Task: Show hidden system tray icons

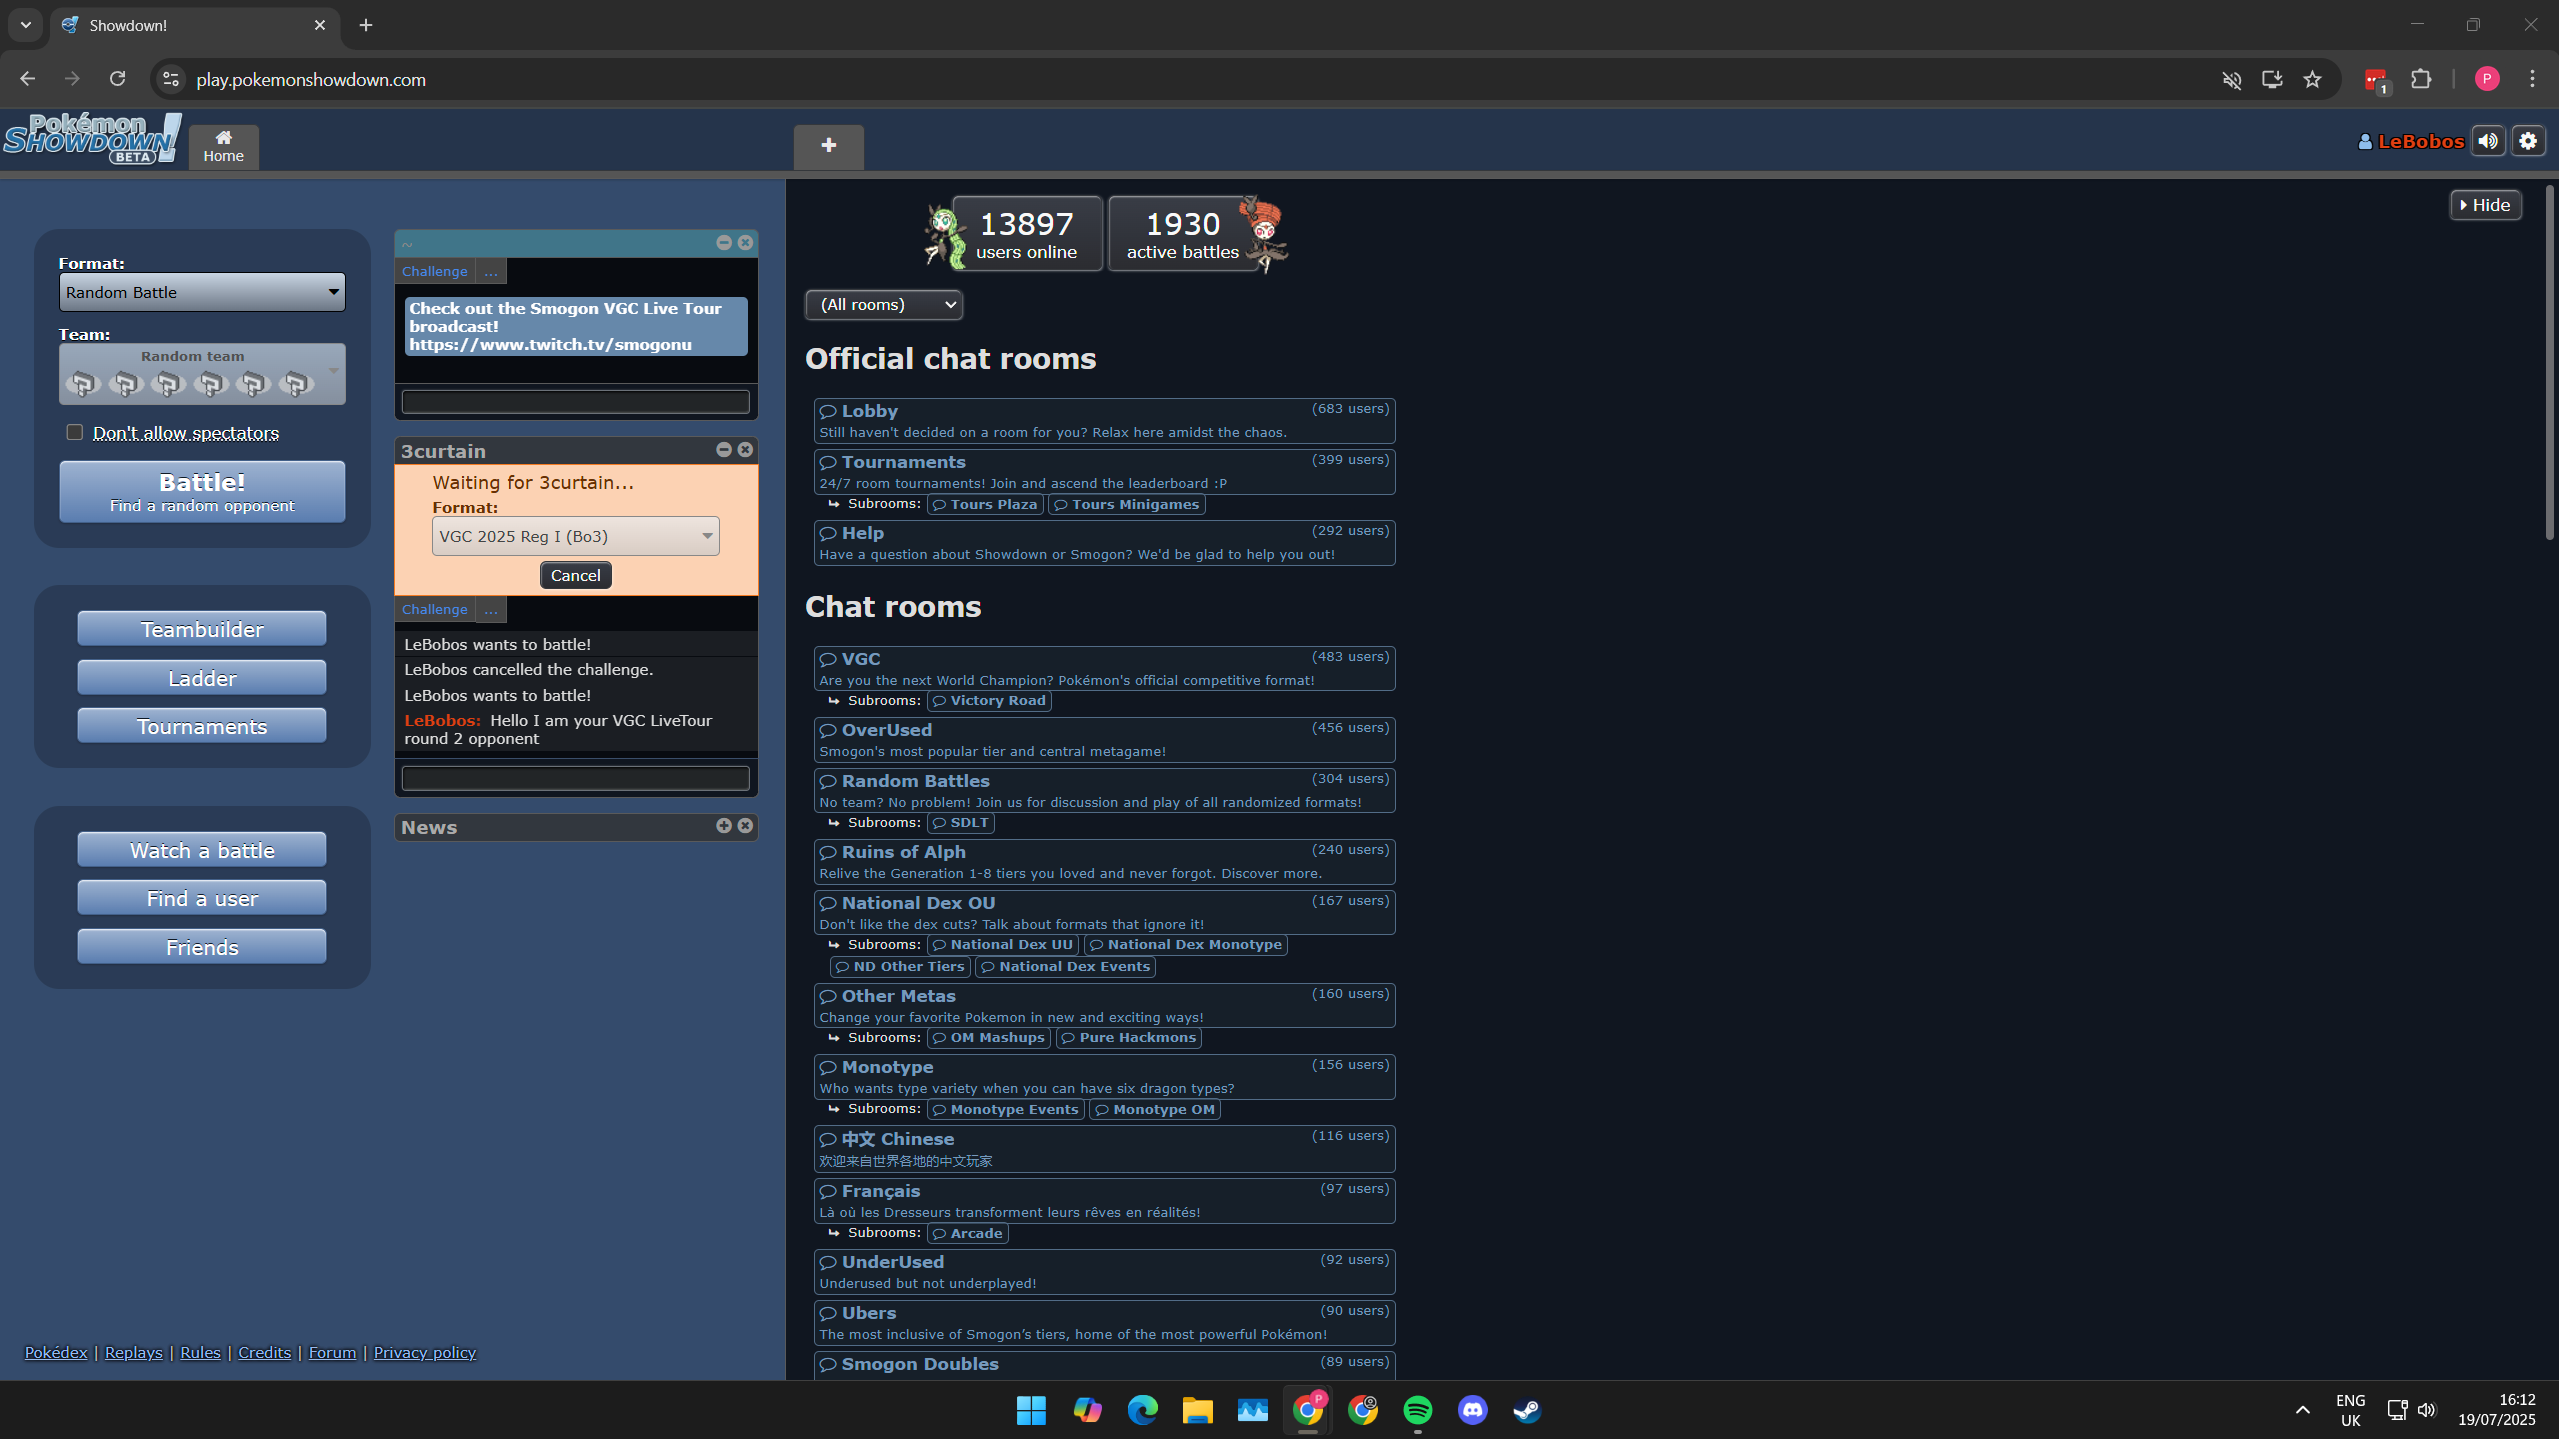Action: [x=2303, y=1410]
